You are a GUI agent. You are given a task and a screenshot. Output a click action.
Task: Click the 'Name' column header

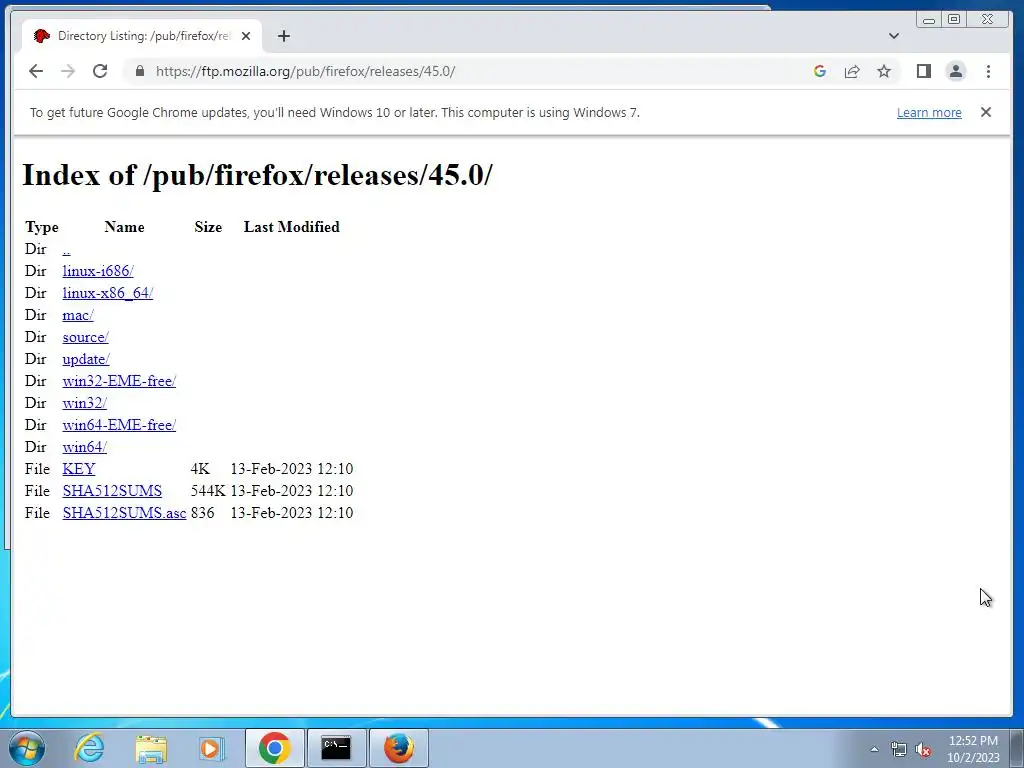(x=125, y=227)
